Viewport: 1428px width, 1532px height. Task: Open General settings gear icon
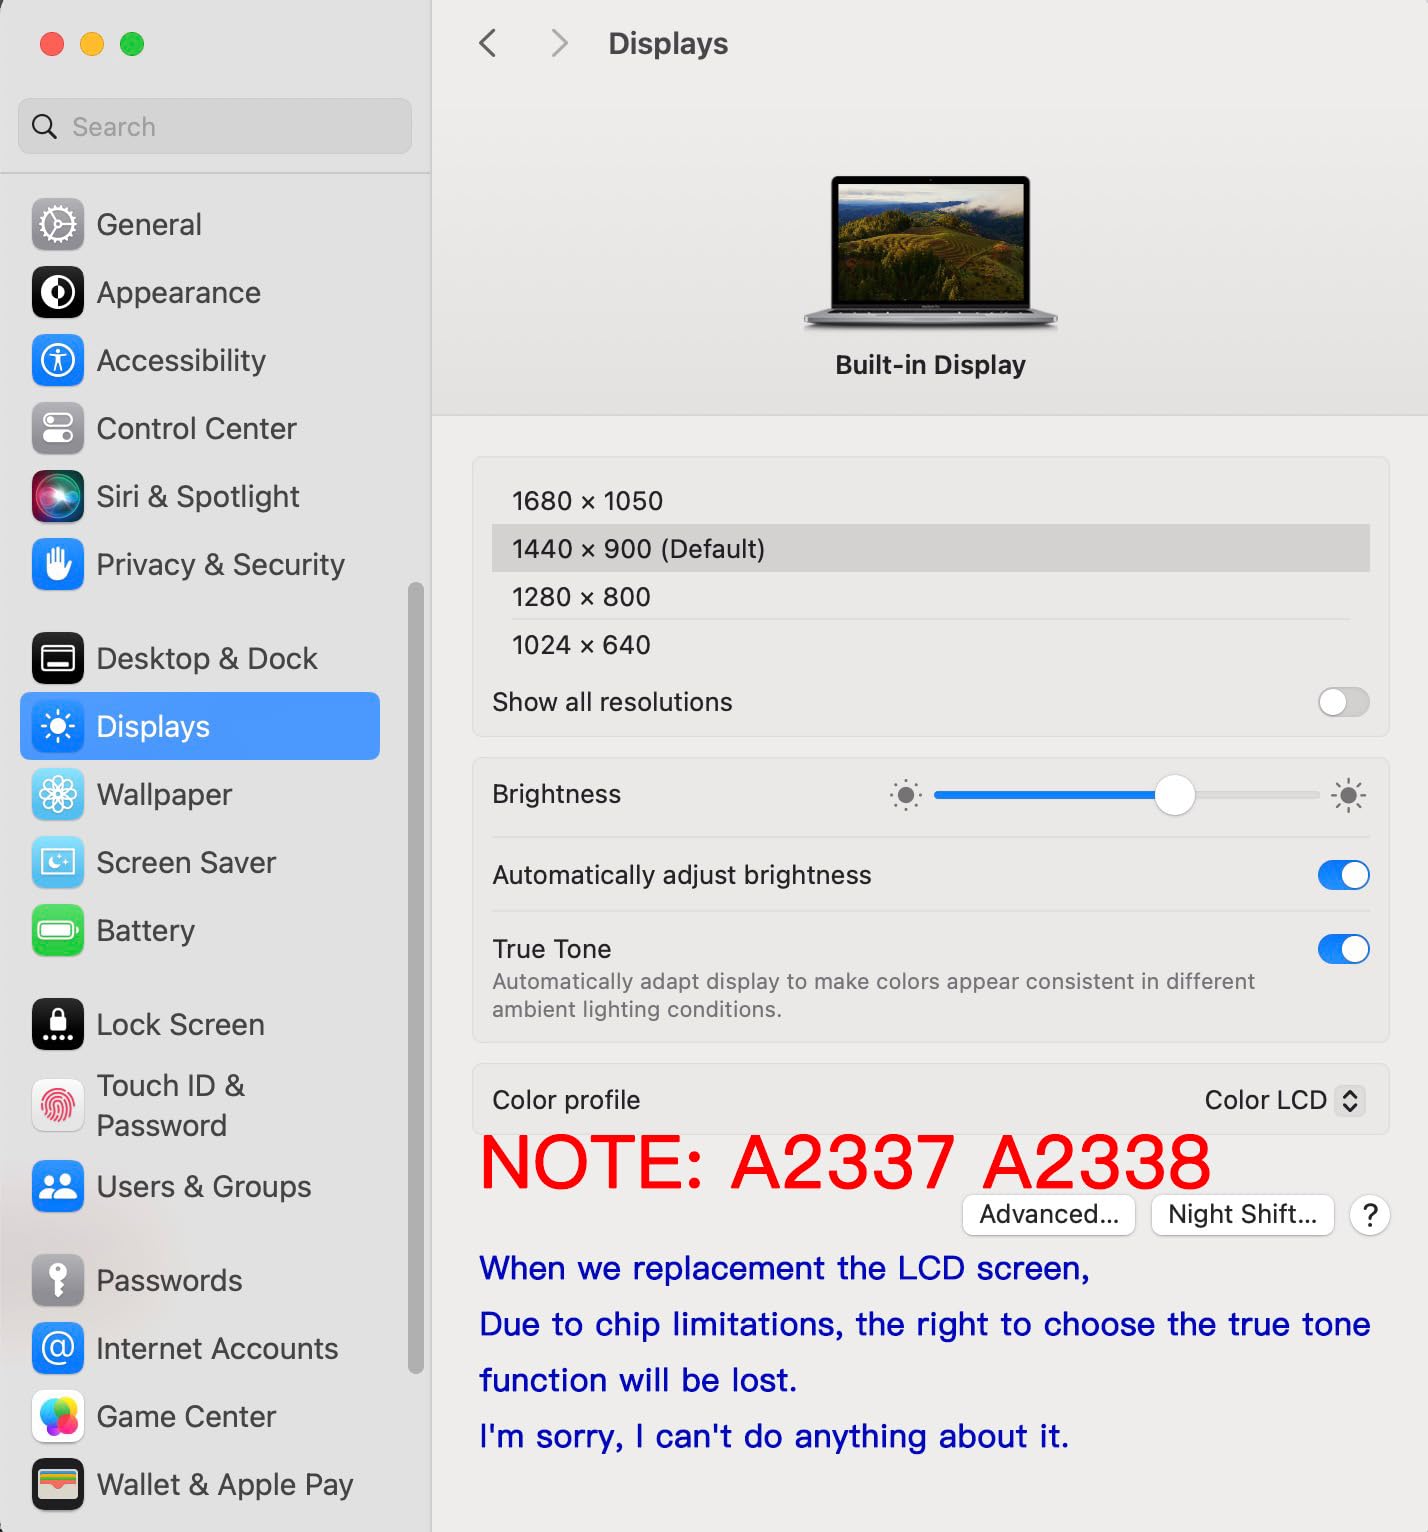click(x=58, y=224)
